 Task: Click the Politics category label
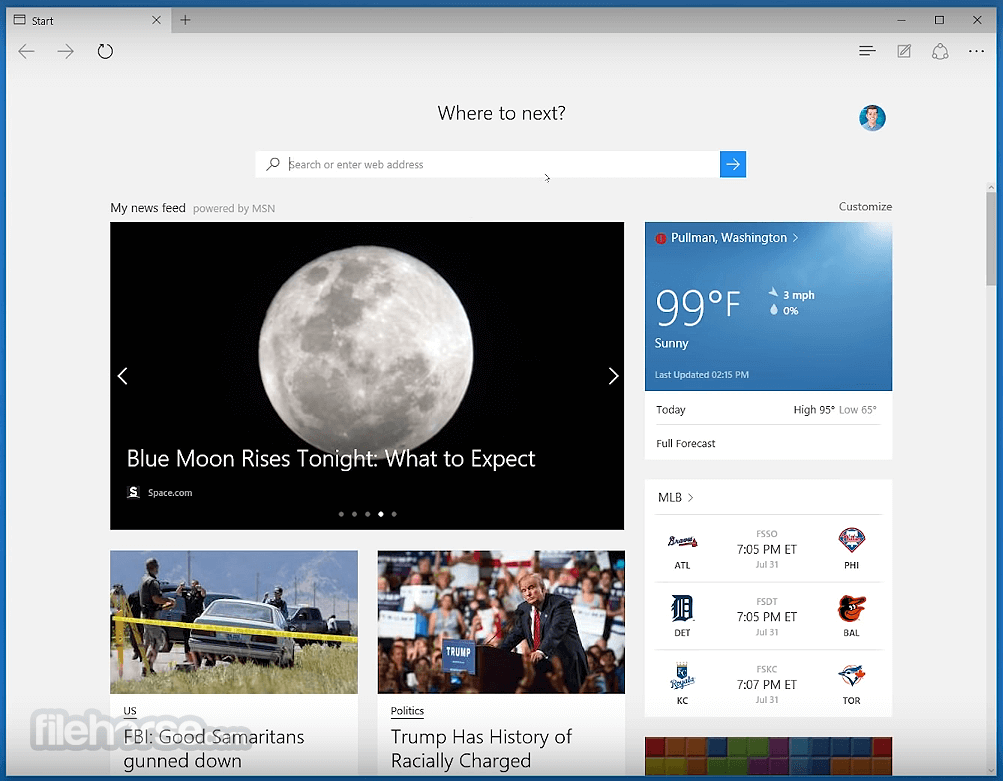pyautogui.click(x=407, y=711)
